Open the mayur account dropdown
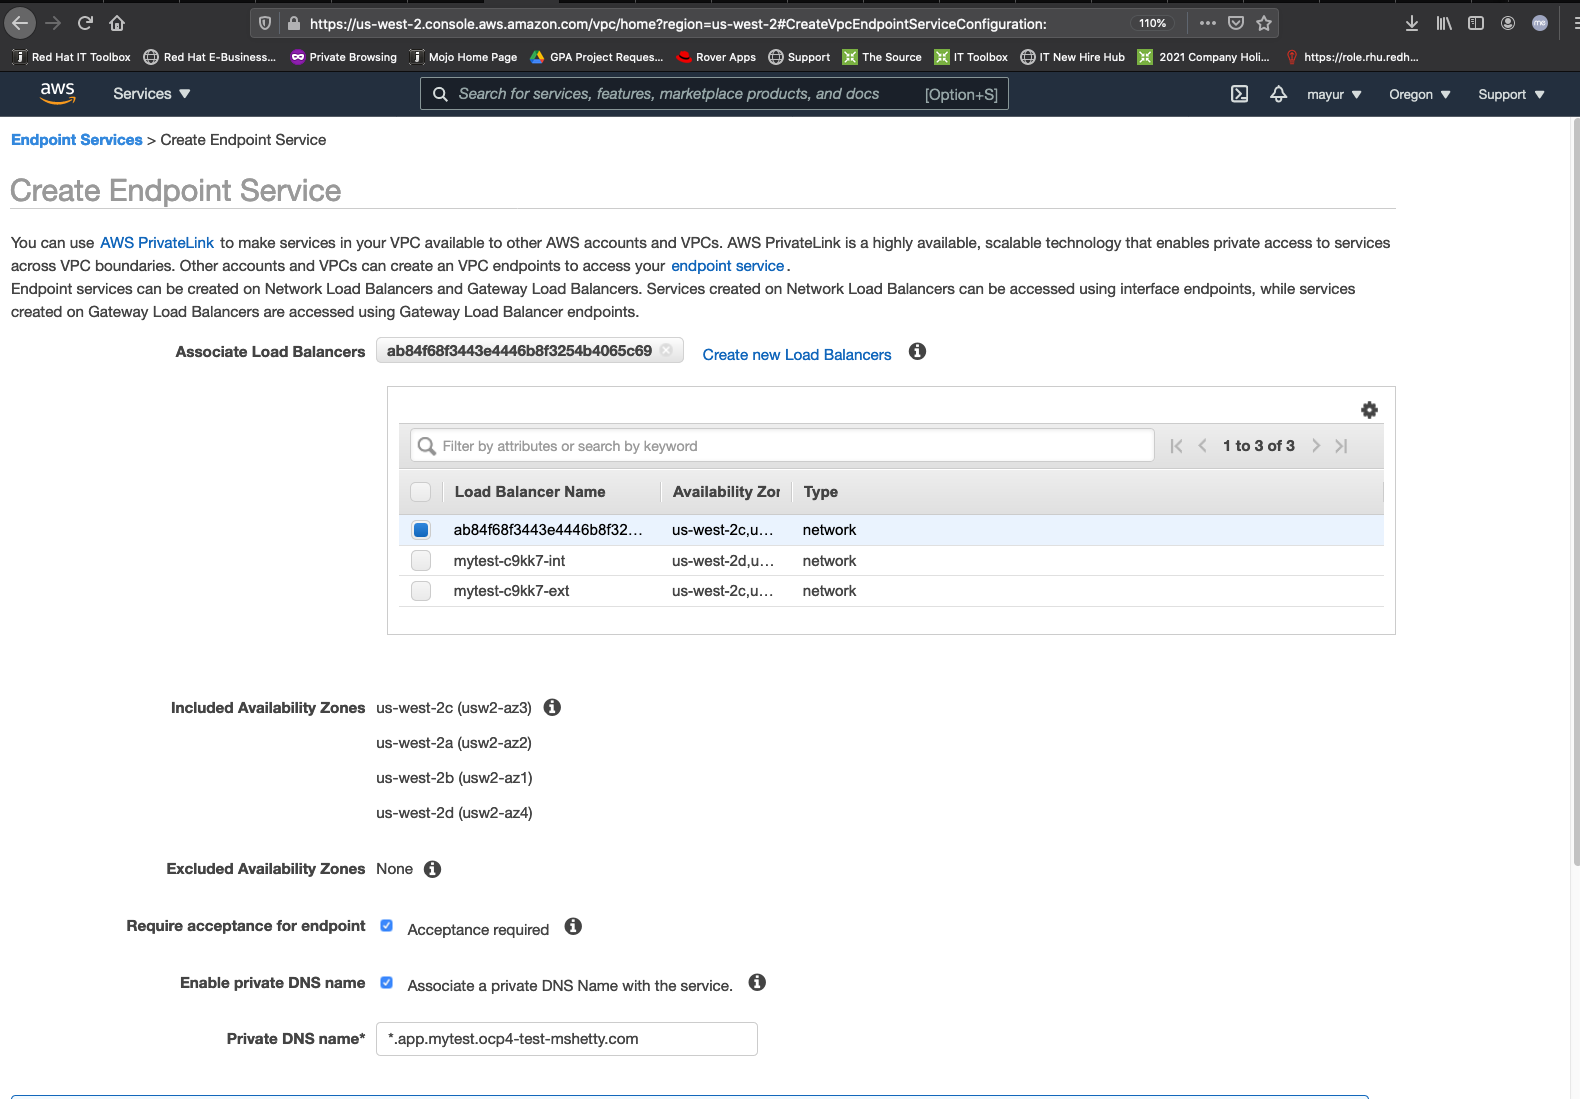Image resolution: width=1580 pixels, height=1099 pixels. pos(1333,95)
